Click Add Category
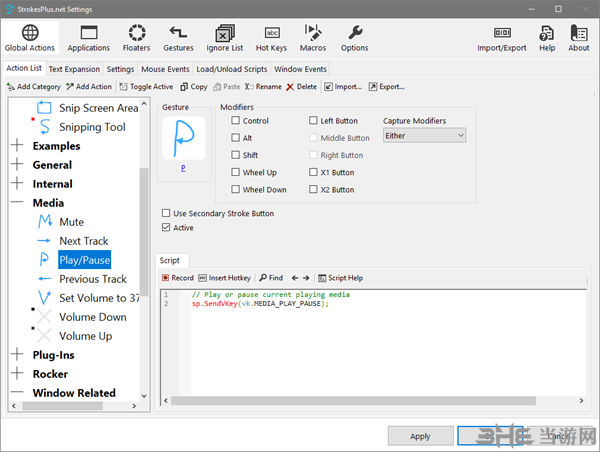 (34, 87)
